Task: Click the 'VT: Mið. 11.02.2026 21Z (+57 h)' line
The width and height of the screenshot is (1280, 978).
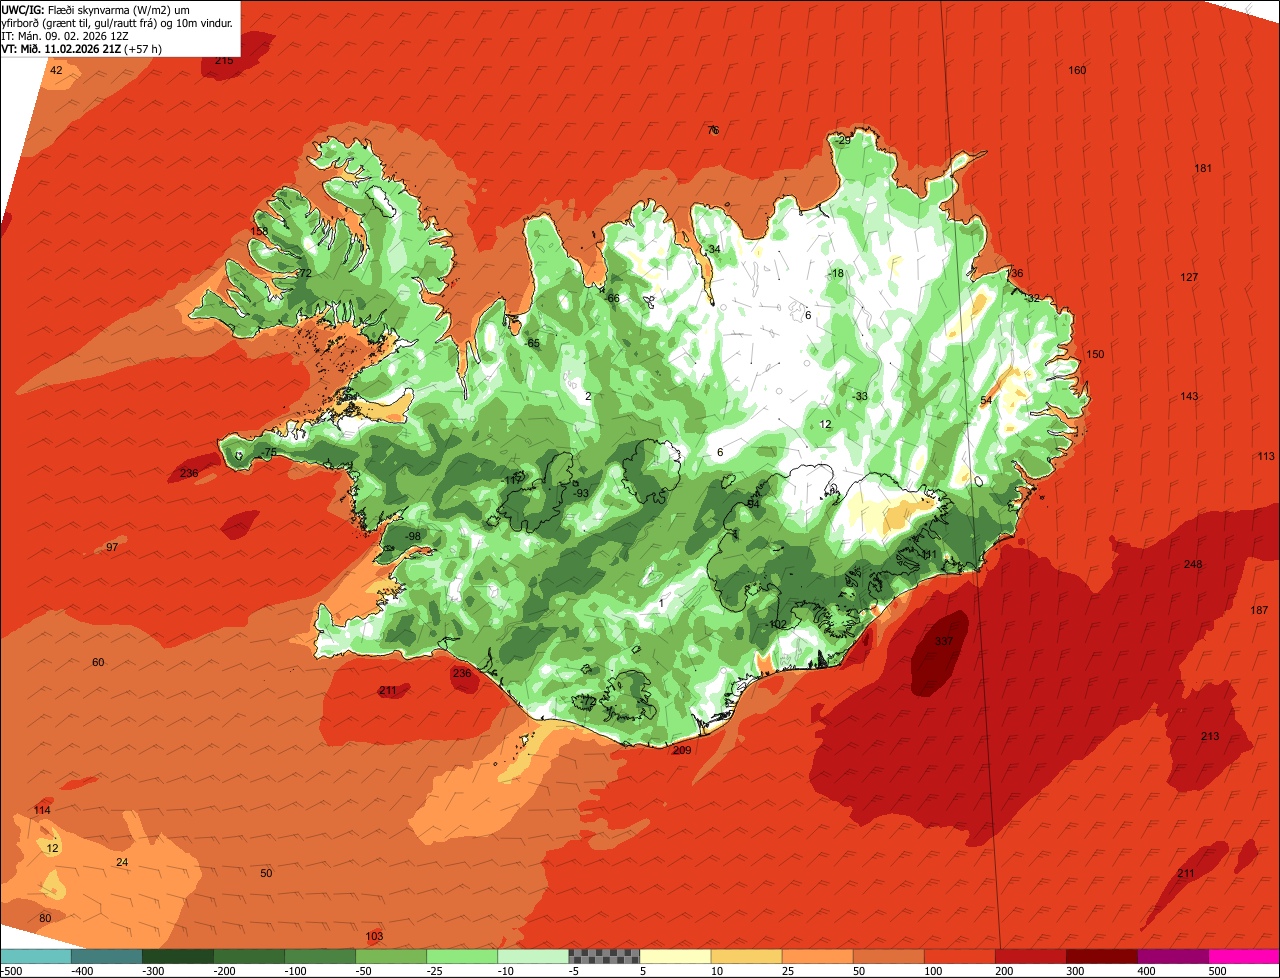Action: coord(82,48)
